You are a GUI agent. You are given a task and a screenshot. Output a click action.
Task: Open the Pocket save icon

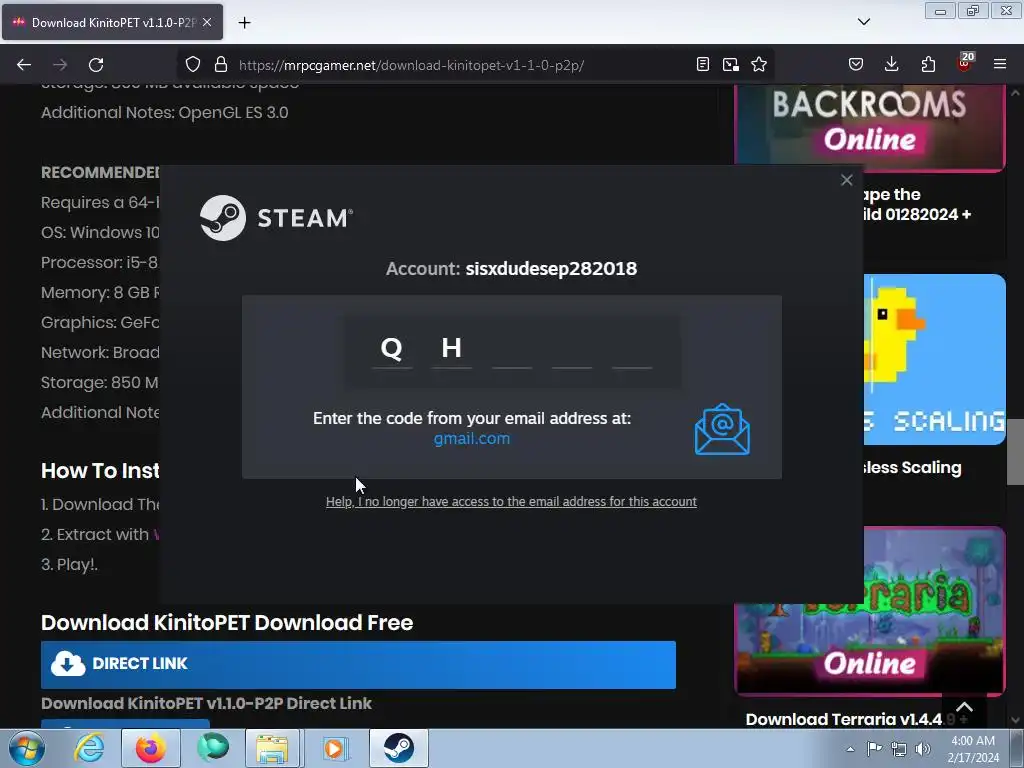point(856,64)
